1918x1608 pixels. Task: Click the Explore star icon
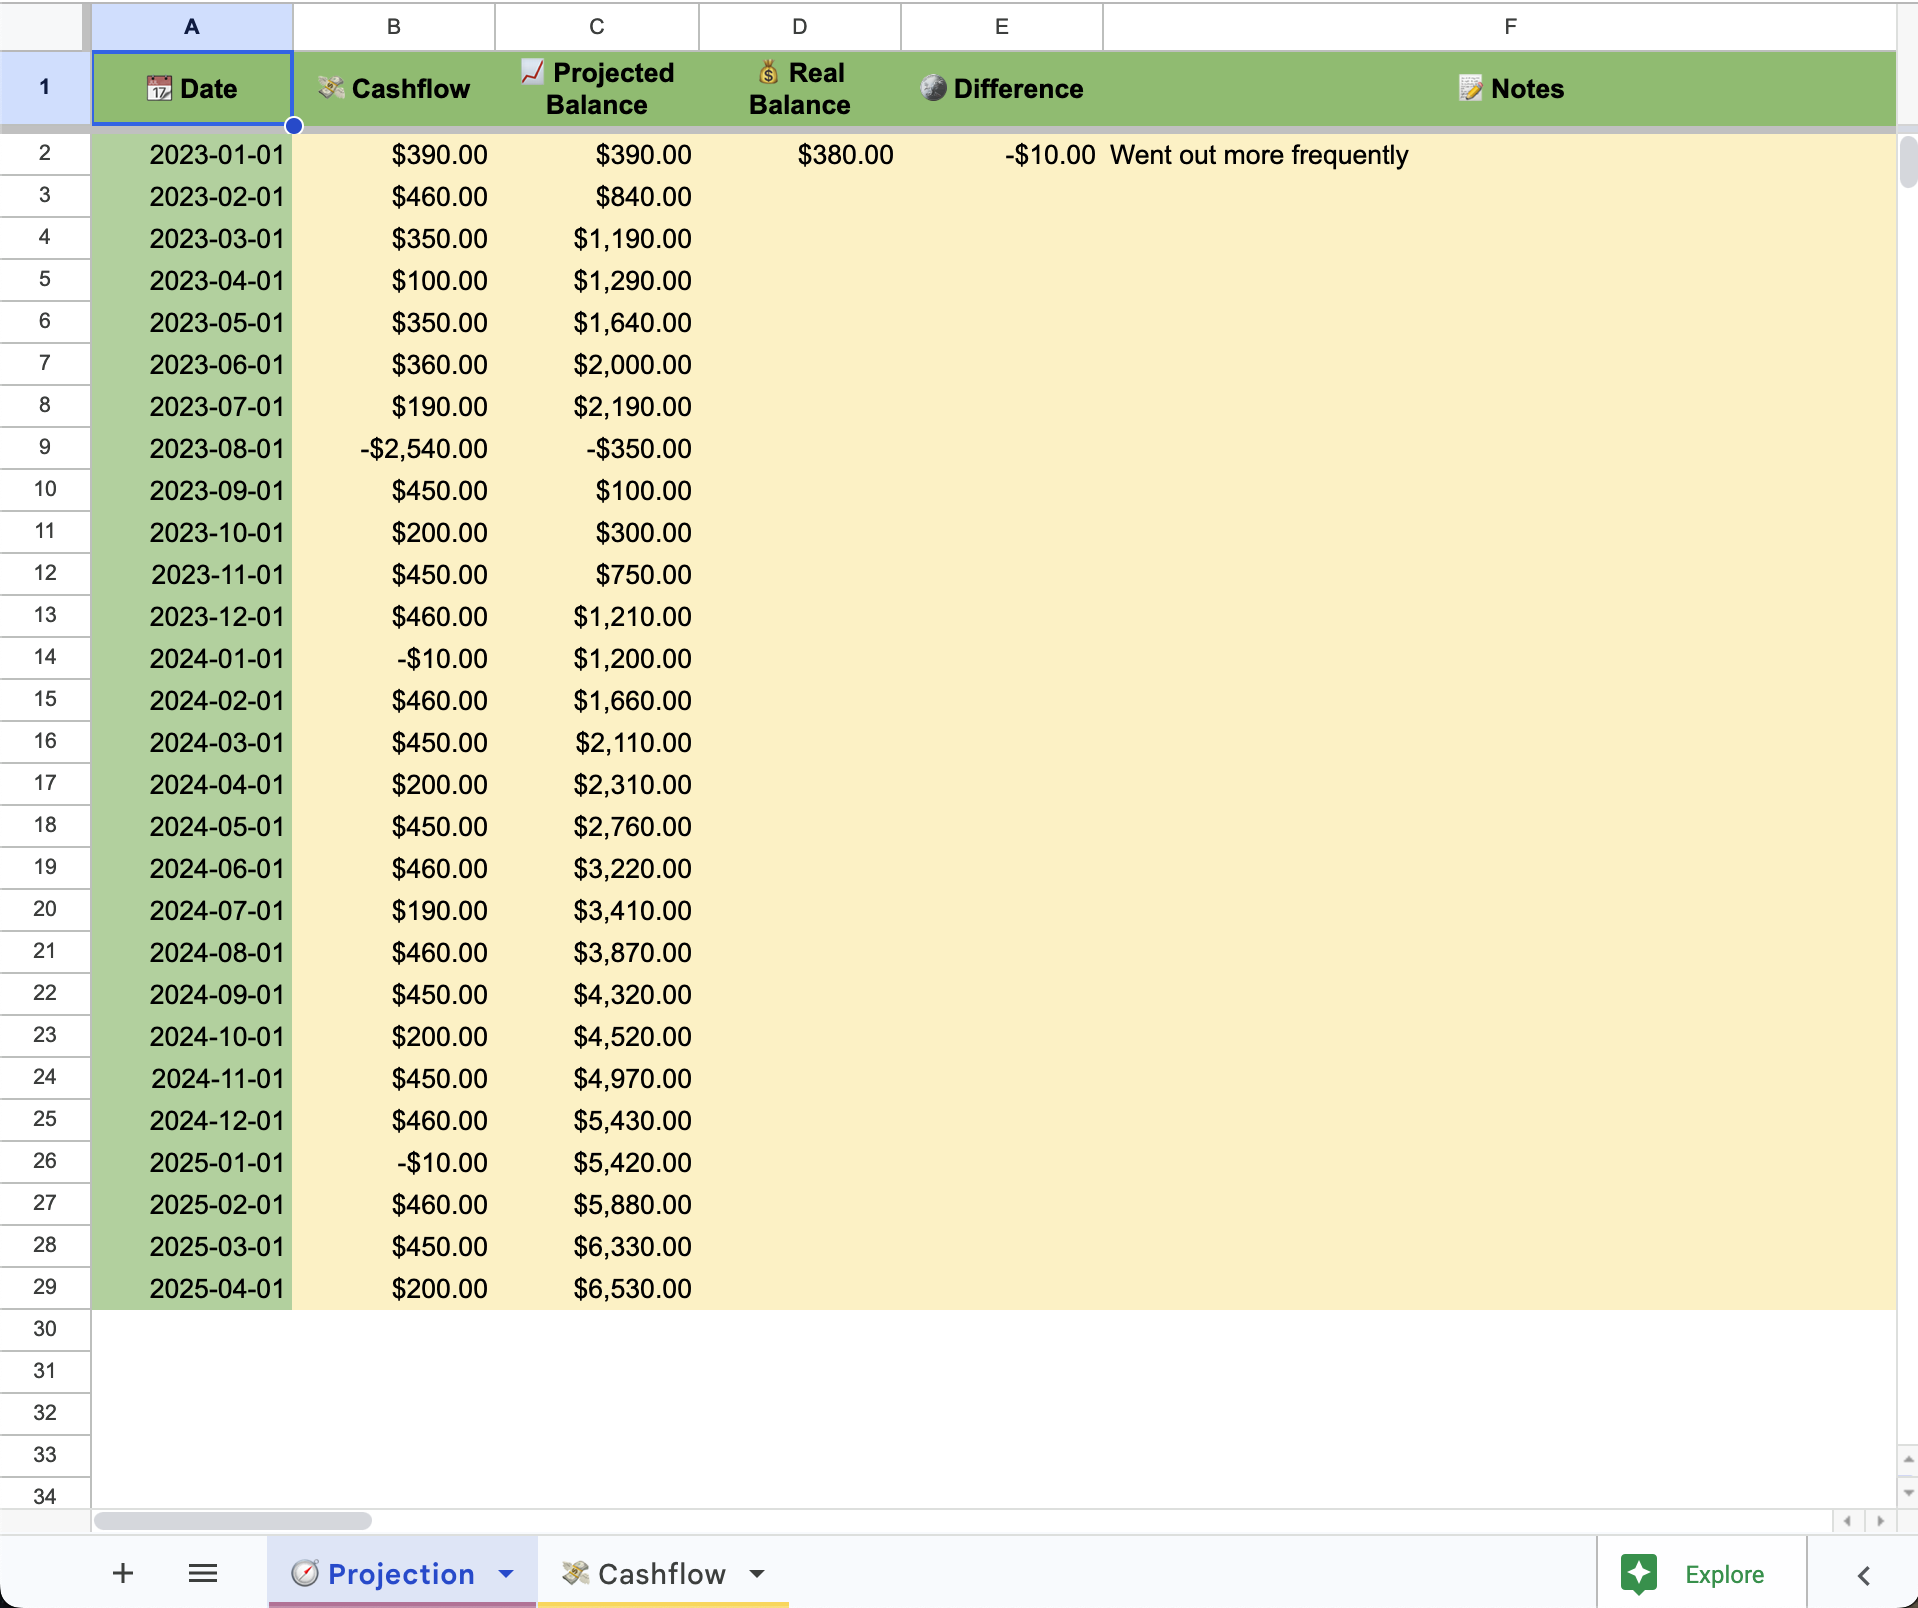[1639, 1573]
